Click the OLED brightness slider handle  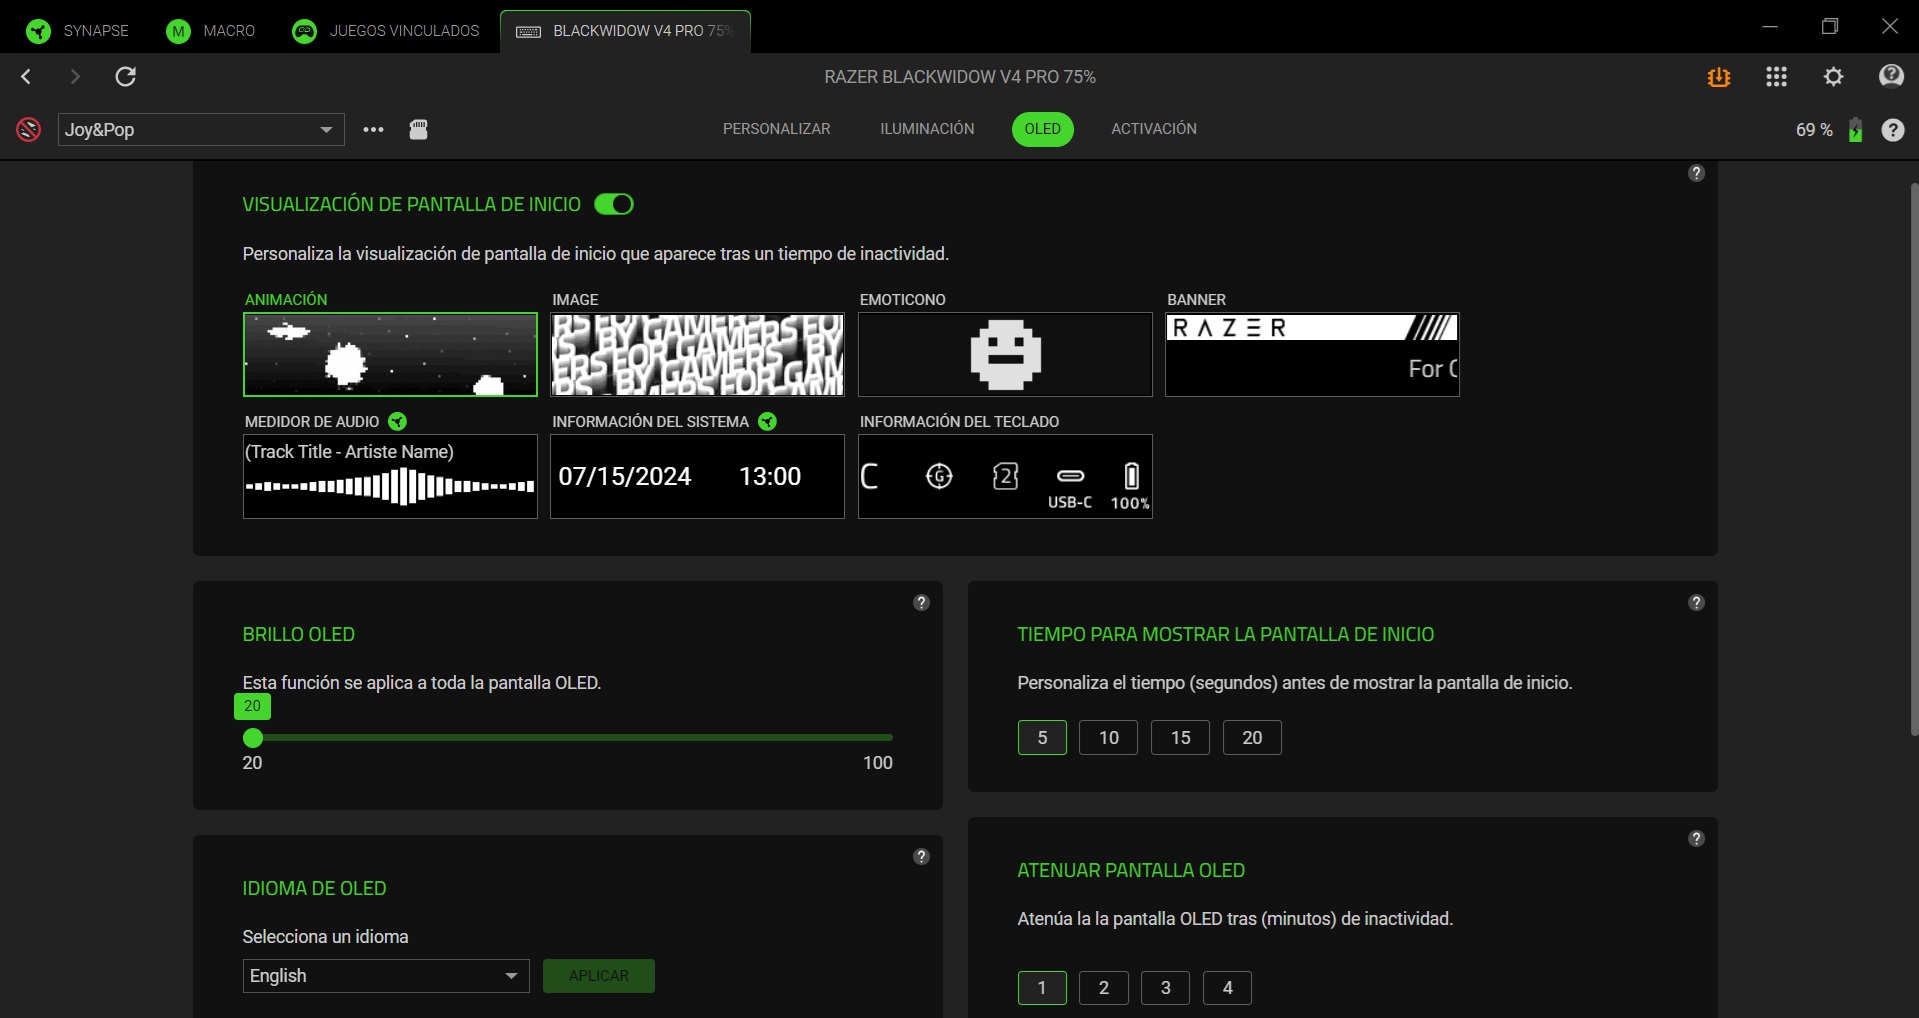coord(253,738)
